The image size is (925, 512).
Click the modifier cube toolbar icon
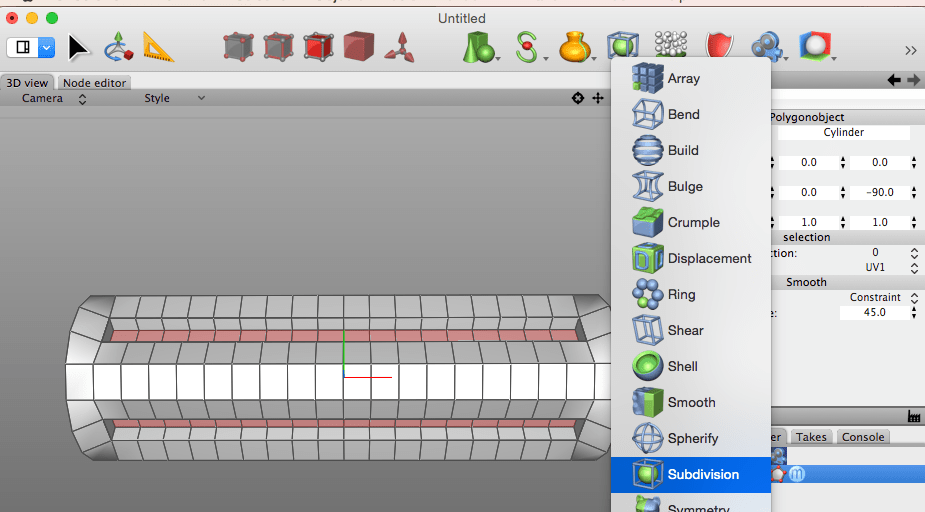pos(623,45)
